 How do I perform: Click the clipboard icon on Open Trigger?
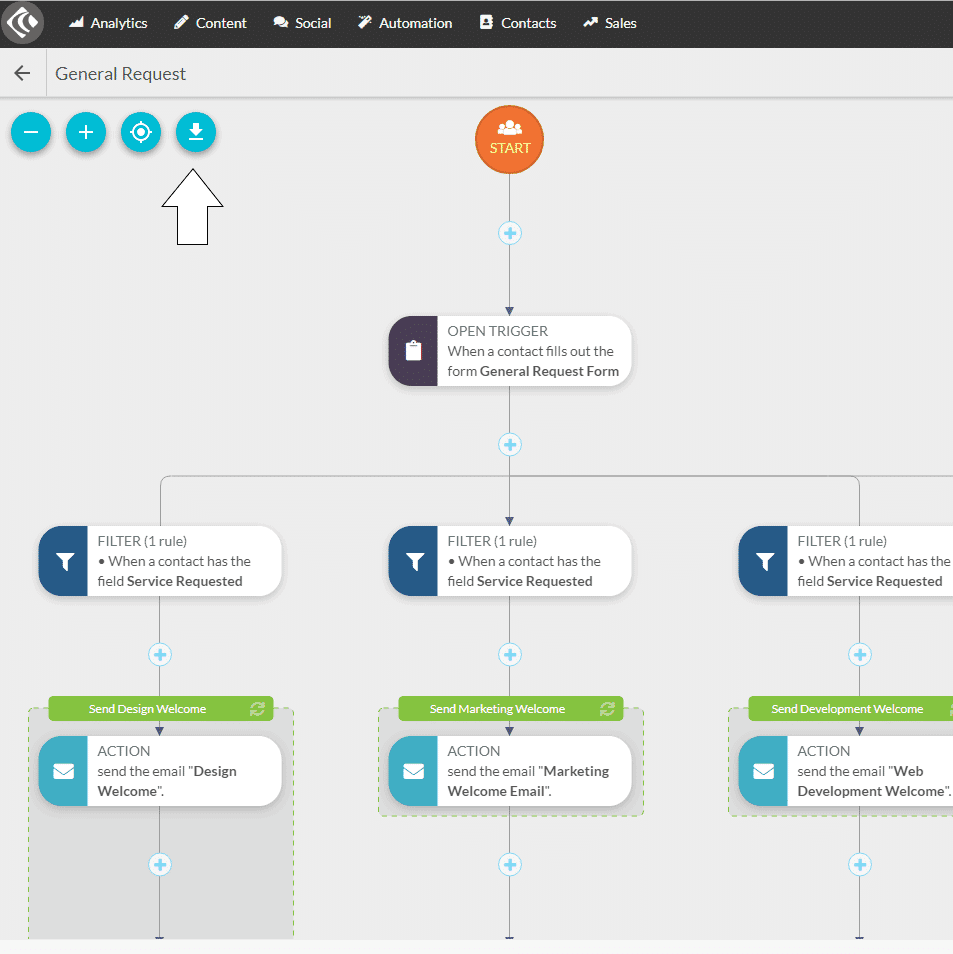point(413,351)
